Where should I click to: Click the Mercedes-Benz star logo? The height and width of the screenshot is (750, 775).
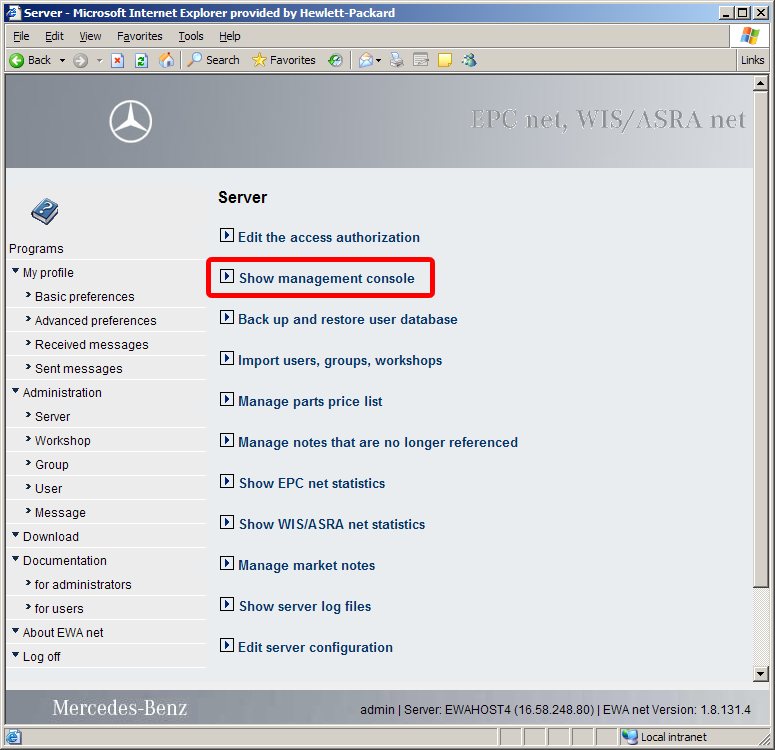[x=130, y=123]
